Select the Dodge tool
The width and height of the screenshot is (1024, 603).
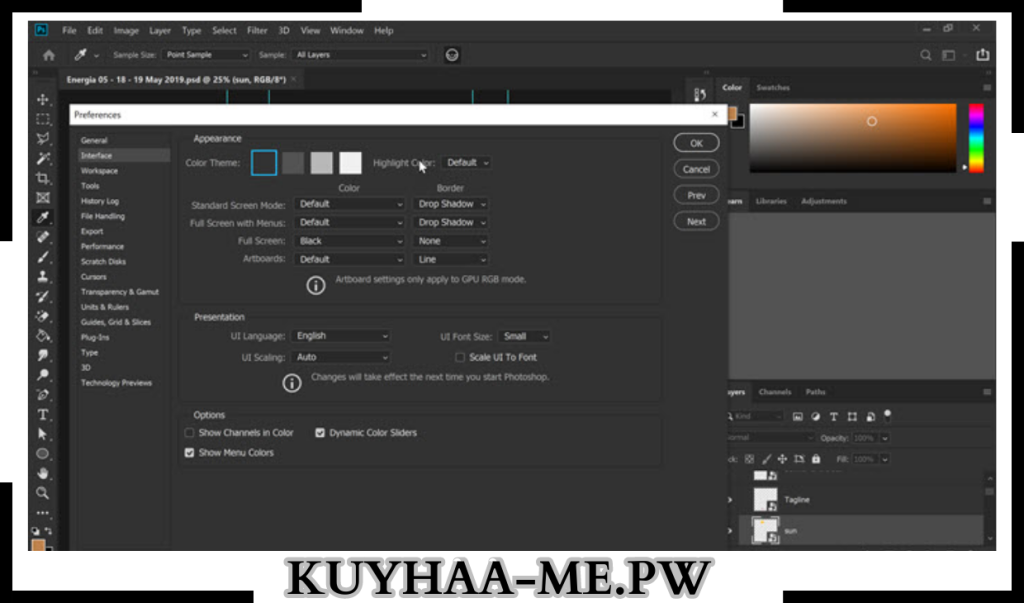click(x=43, y=375)
